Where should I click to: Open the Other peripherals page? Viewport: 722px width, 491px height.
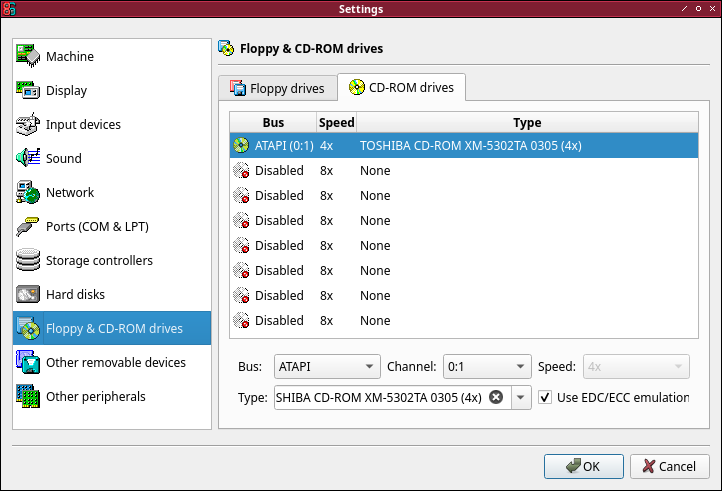pyautogui.click(x=112, y=396)
